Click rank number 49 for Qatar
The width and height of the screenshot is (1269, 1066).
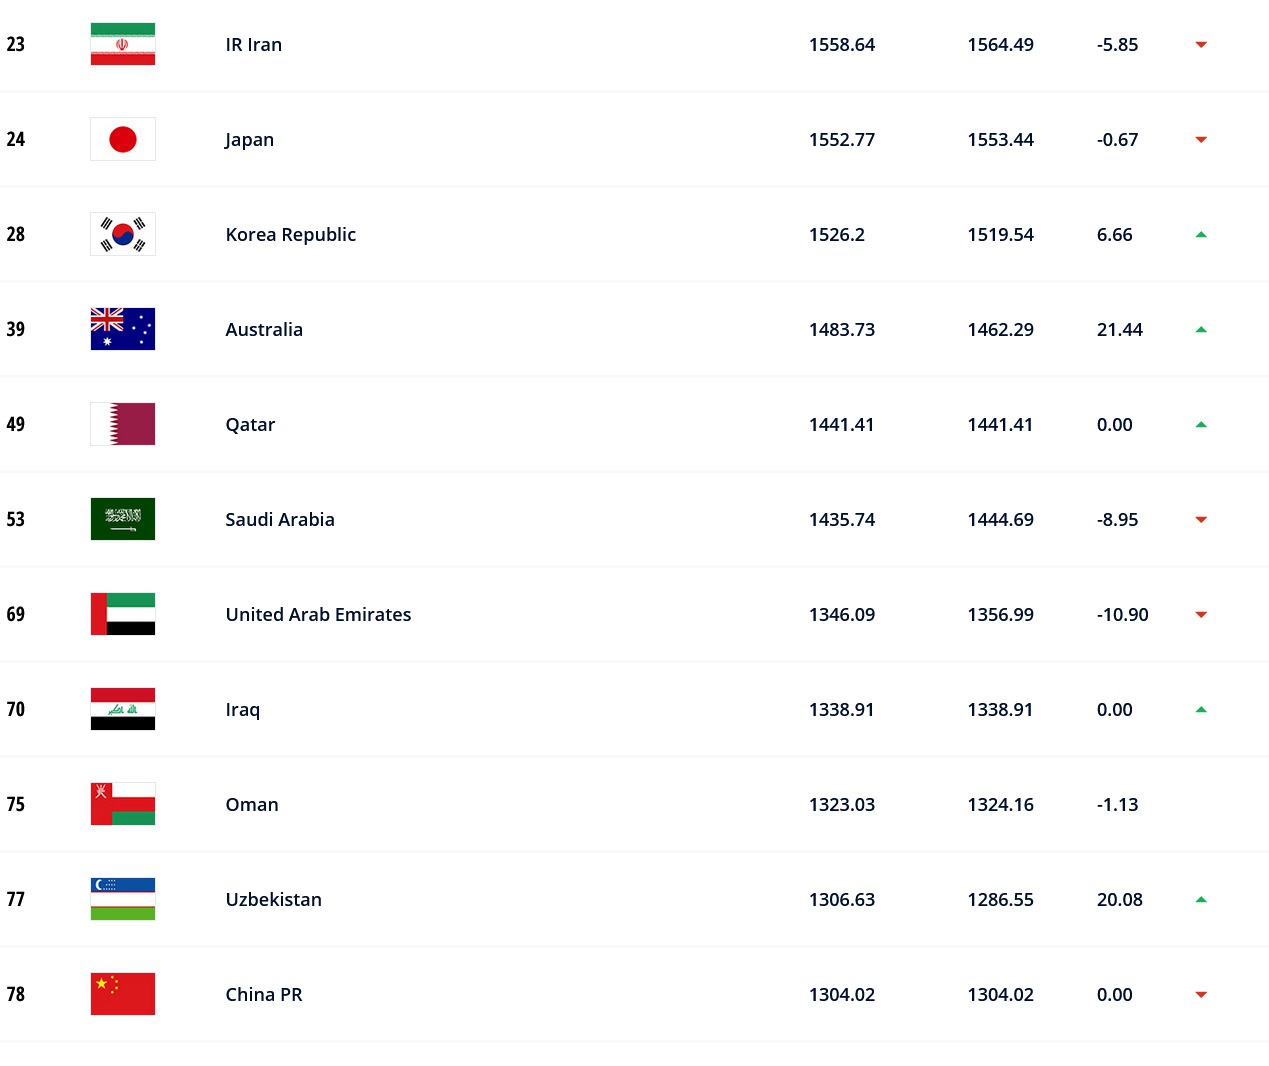click(x=16, y=424)
